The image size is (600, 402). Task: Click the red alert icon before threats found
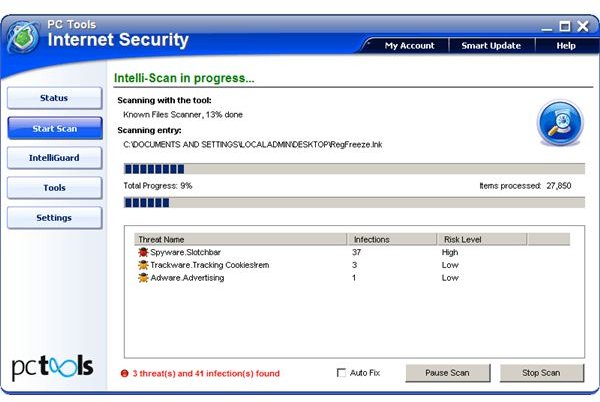[x=124, y=373]
